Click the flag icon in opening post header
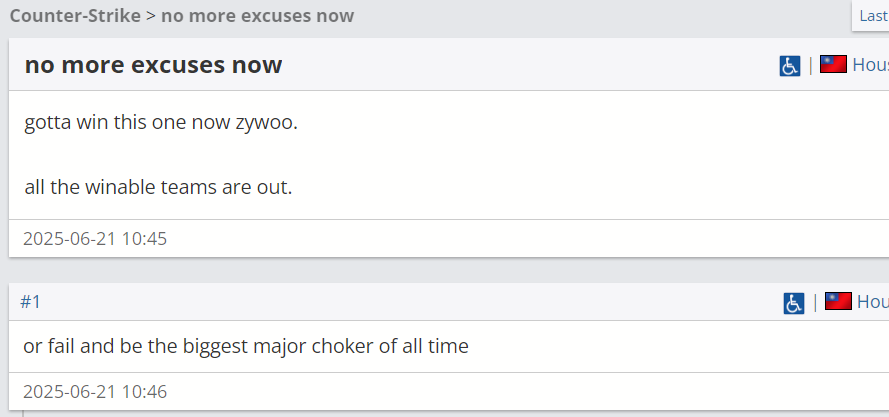Screen dimensions: 889x417 pyautogui.click(x=833, y=64)
